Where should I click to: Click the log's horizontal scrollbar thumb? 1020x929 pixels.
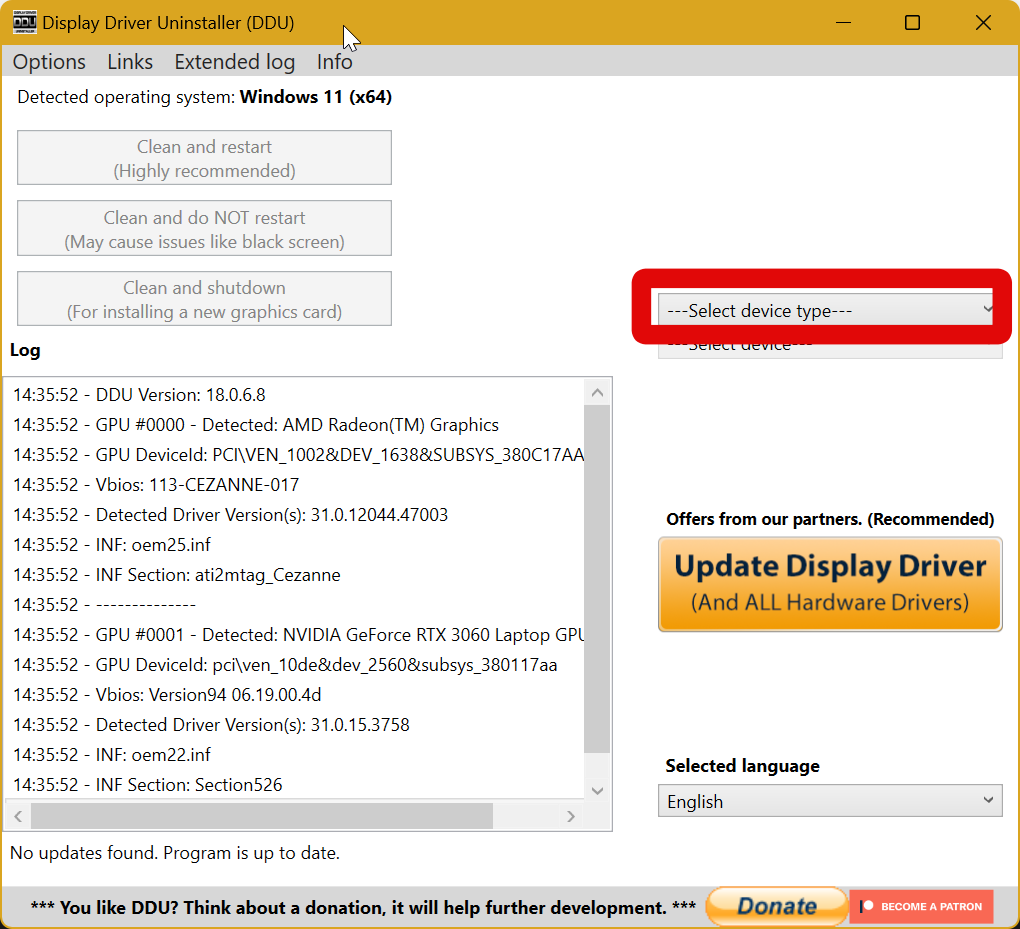tap(261, 816)
